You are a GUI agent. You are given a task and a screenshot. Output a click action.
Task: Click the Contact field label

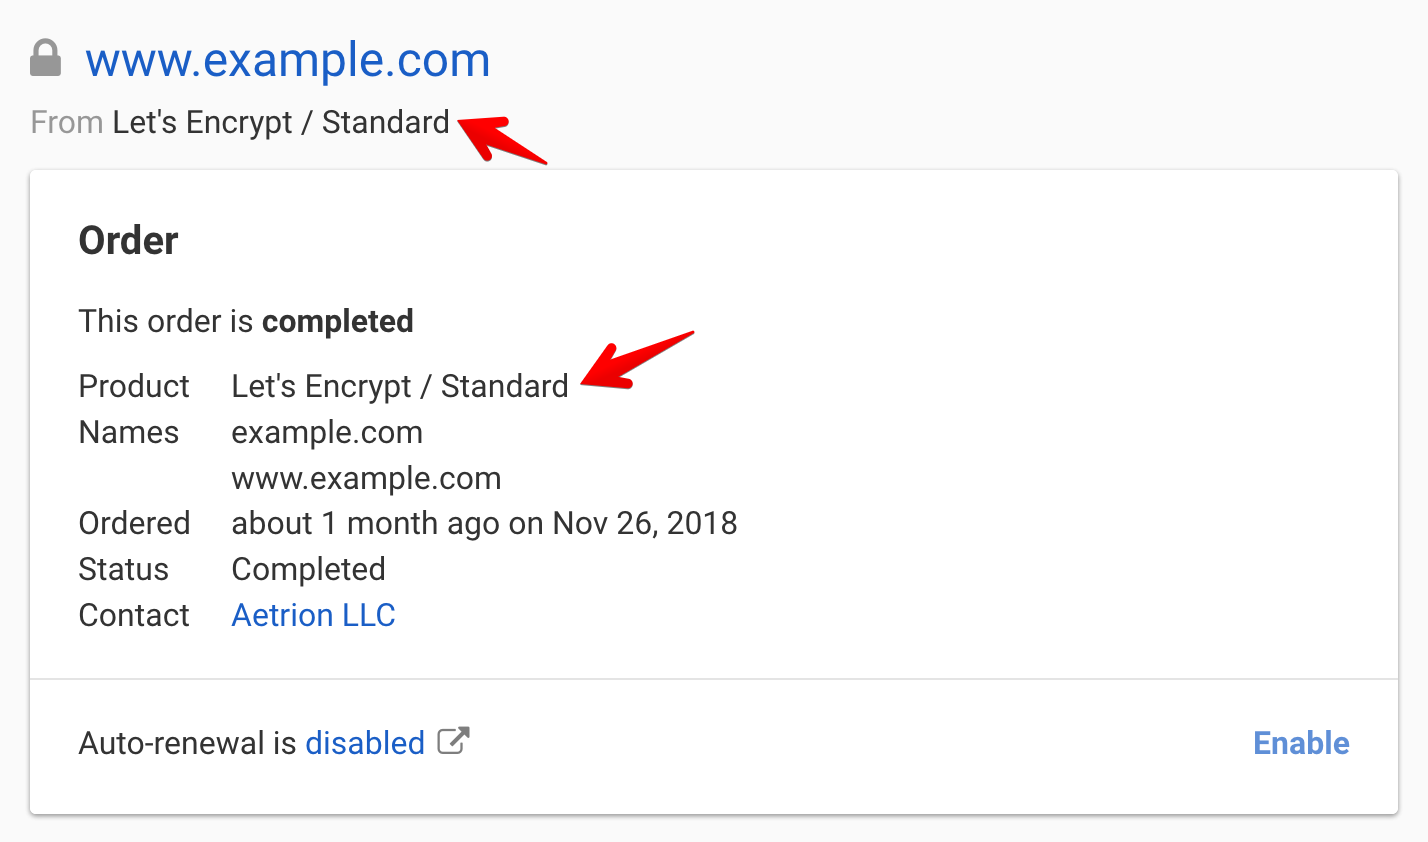tap(134, 615)
